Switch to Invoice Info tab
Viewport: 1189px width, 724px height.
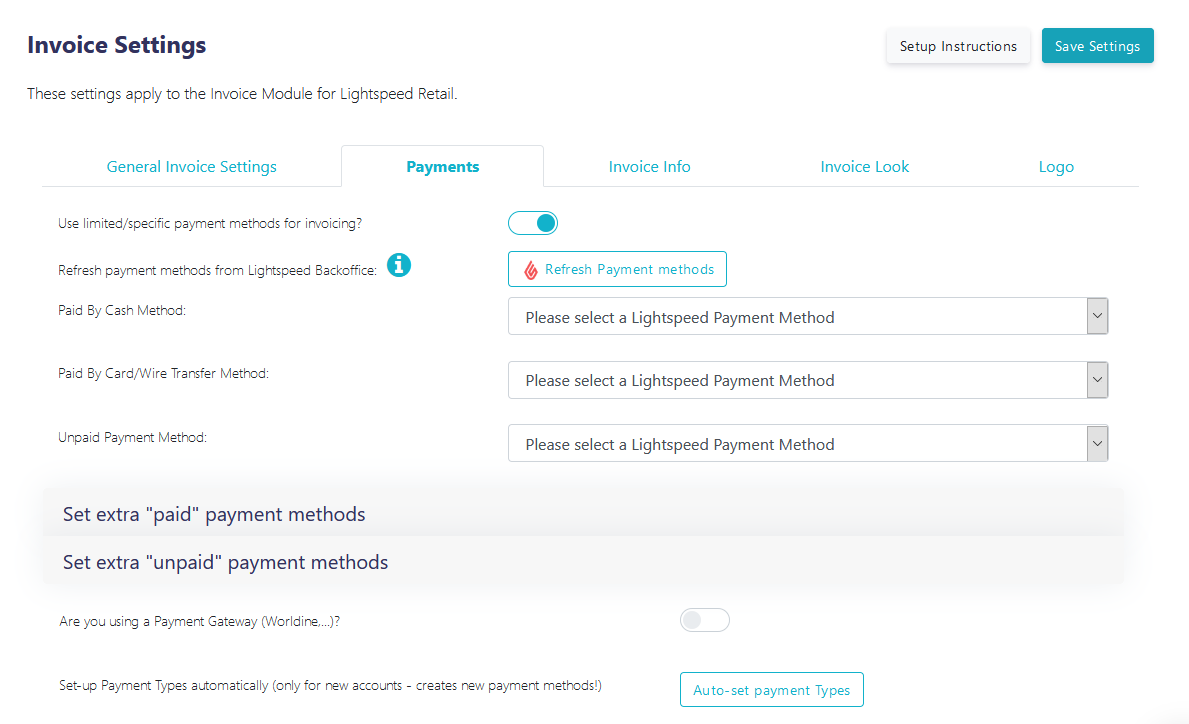pyautogui.click(x=649, y=167)
